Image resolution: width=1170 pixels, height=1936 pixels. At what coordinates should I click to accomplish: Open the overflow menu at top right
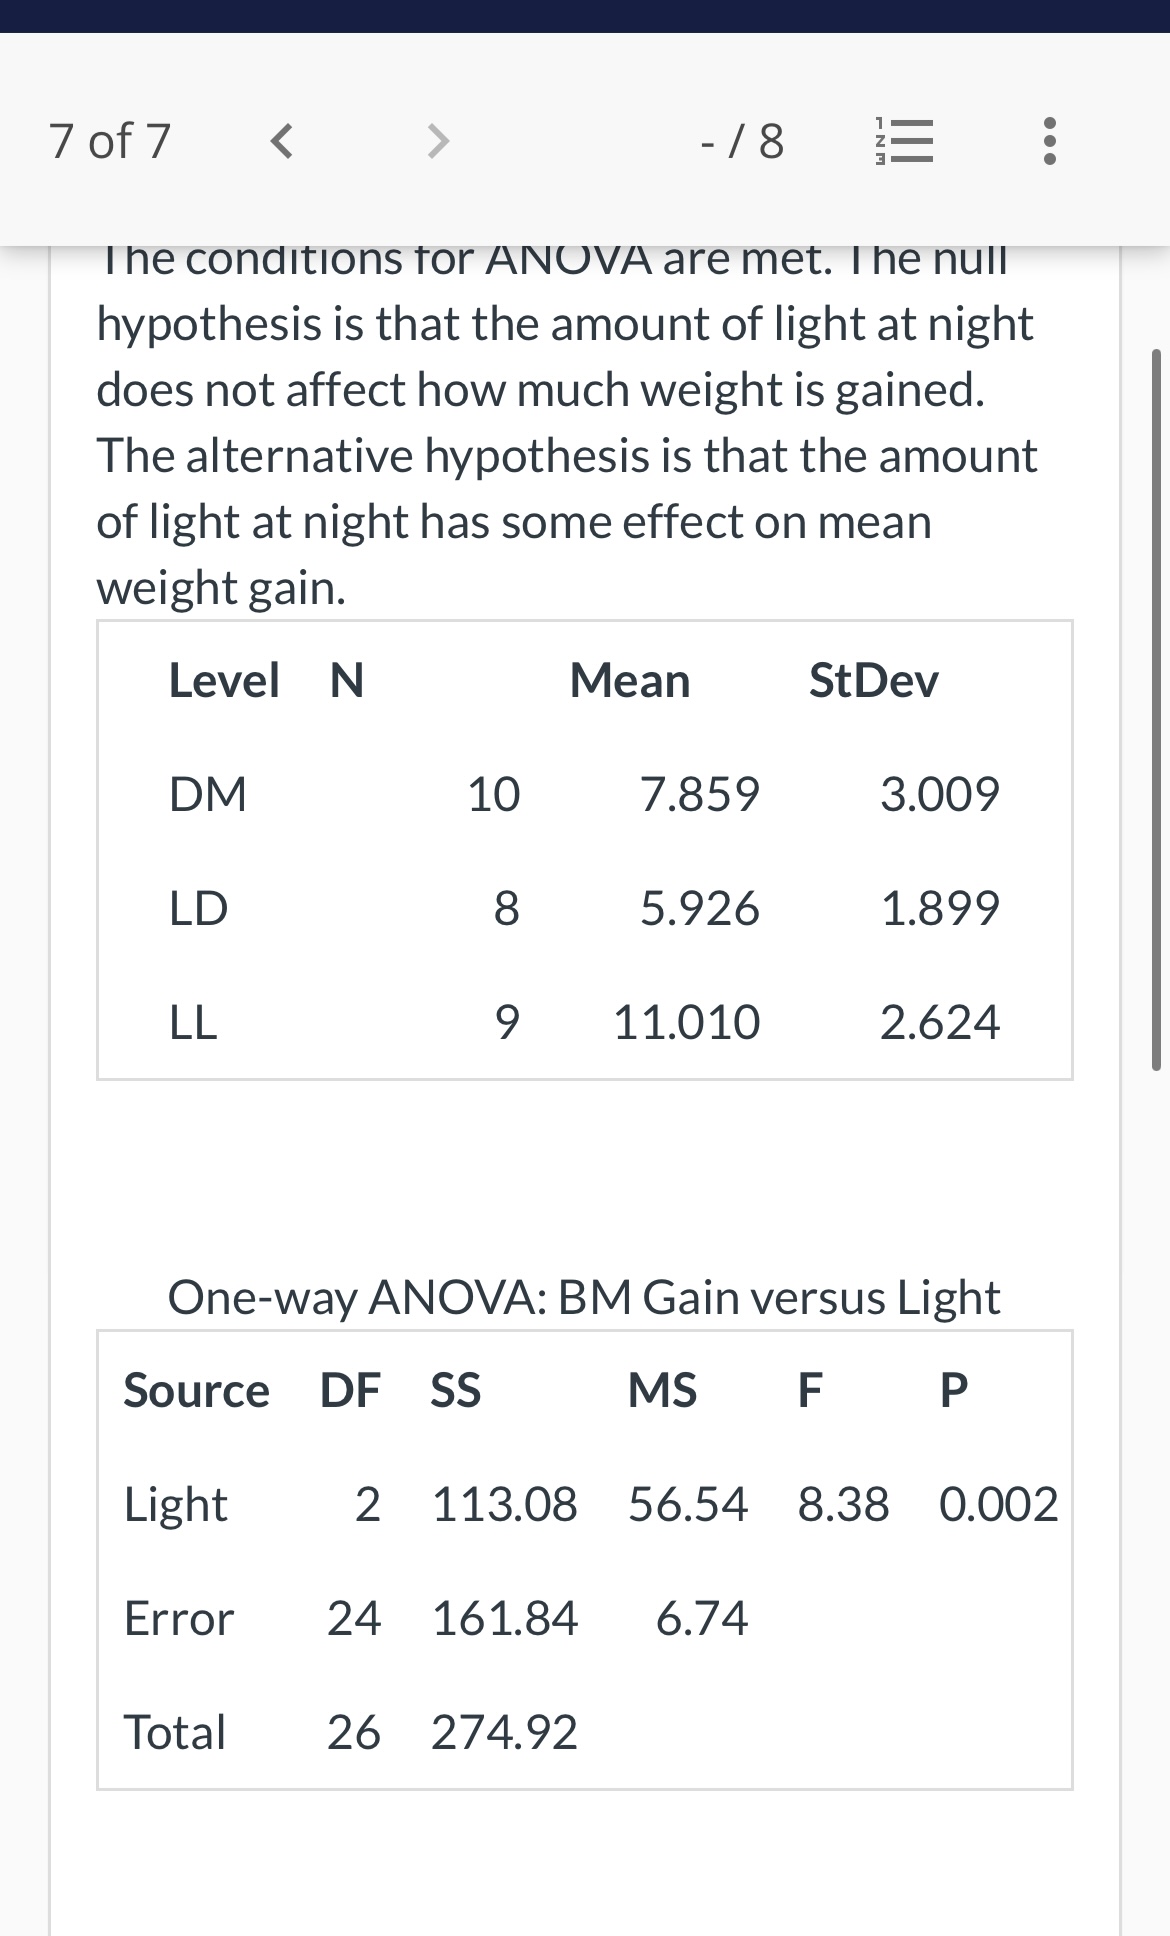click(1047, 142)
